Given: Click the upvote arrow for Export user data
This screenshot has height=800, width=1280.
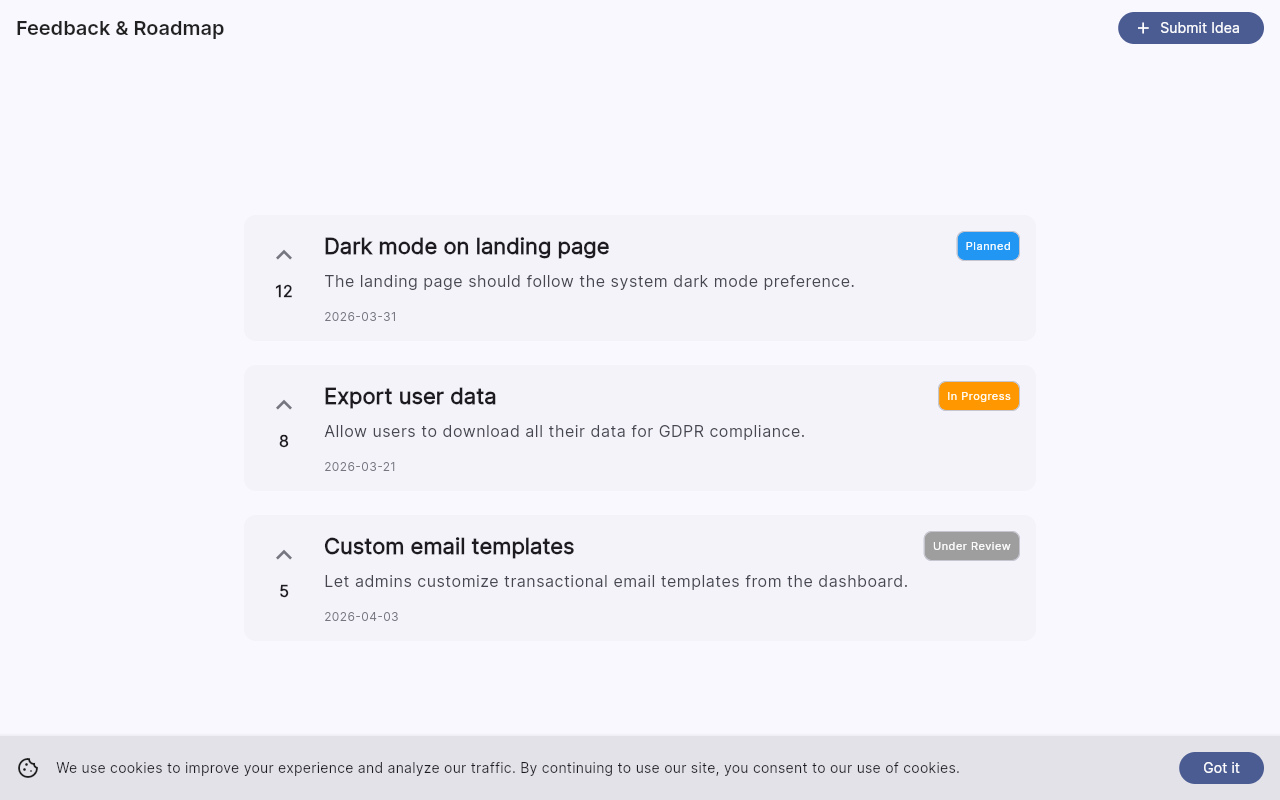Looking at the screenshot, I should click(x=283, y=404).
